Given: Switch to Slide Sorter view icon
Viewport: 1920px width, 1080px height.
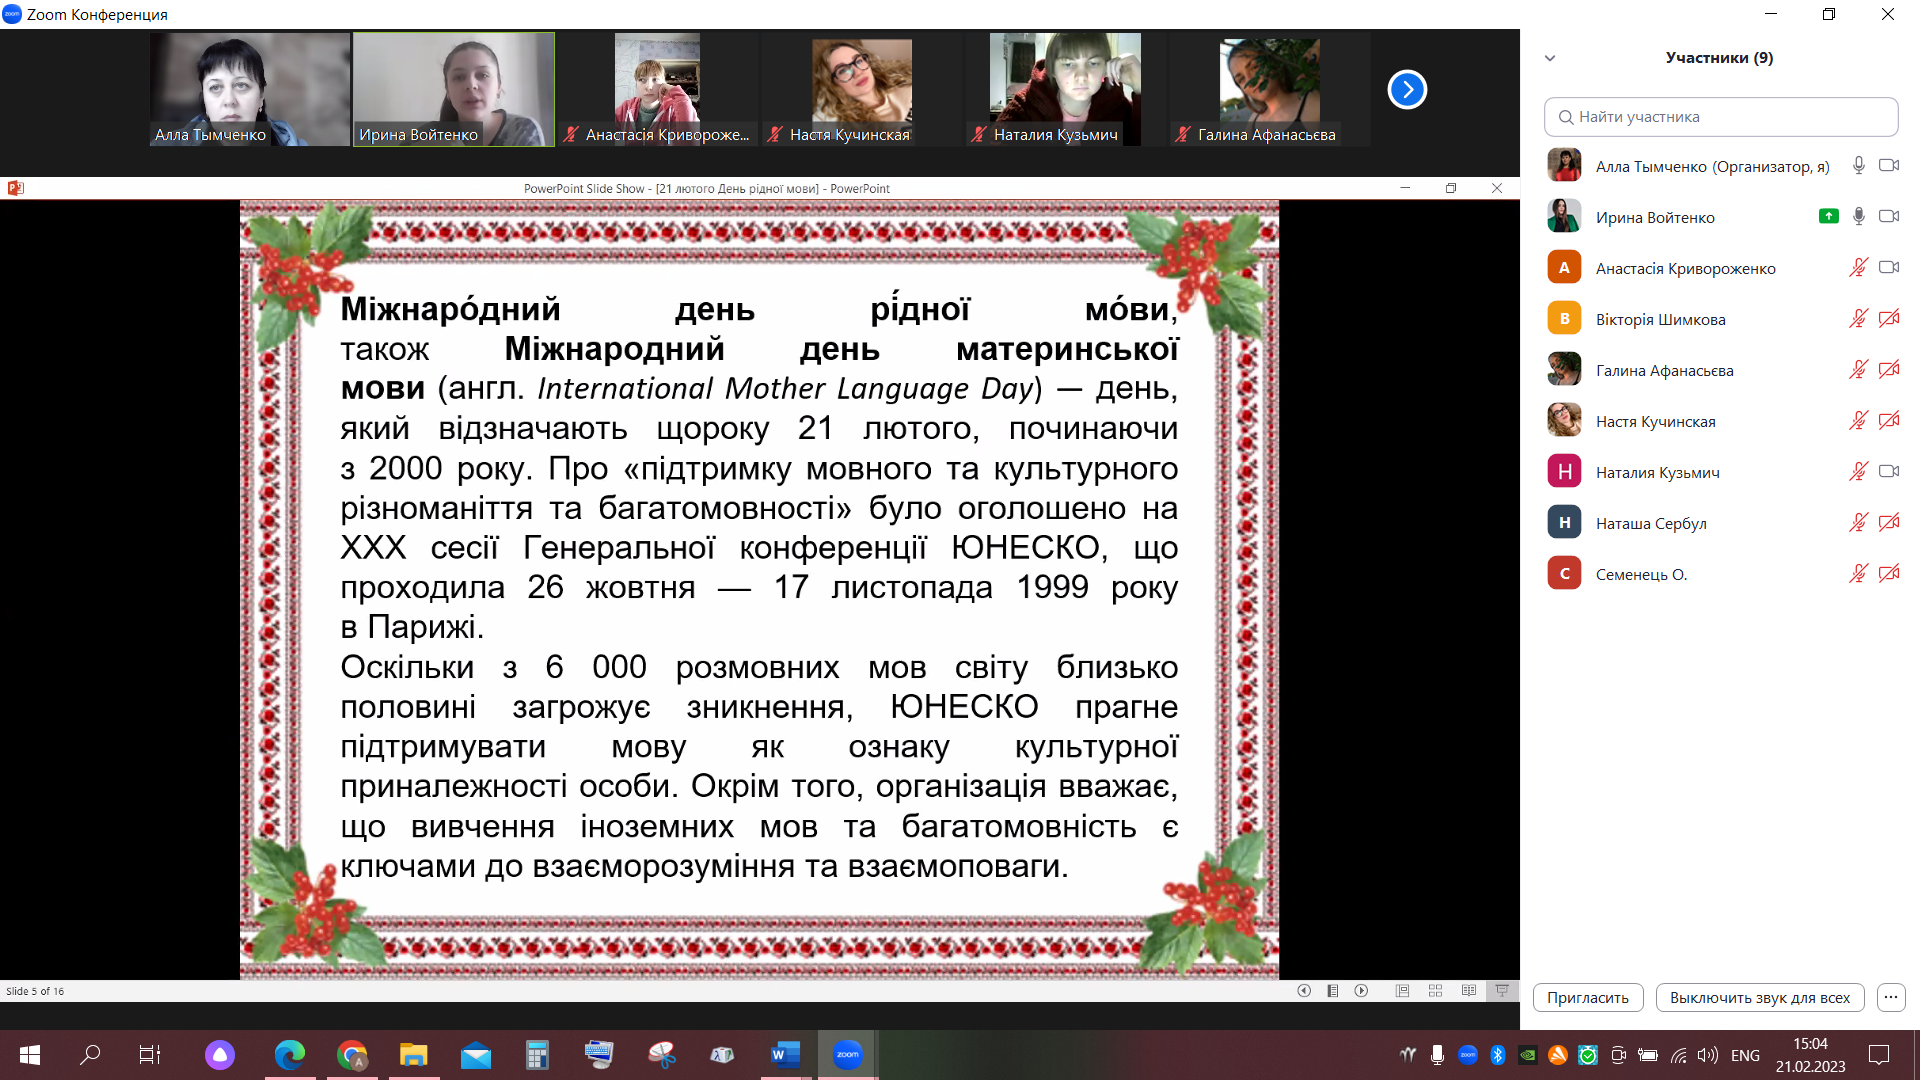Looking at the screenshot, I should [x=1435, y=991].
